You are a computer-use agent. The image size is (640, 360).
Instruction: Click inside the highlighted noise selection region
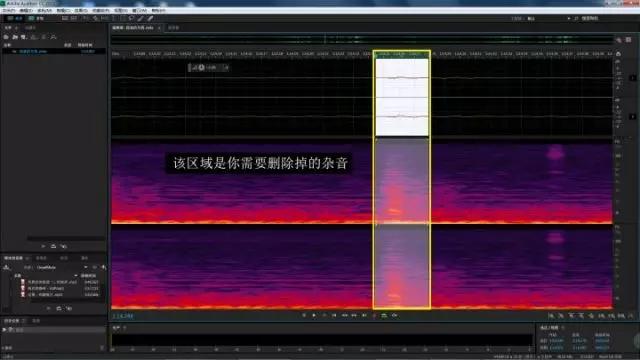click(x=402, y=180)
